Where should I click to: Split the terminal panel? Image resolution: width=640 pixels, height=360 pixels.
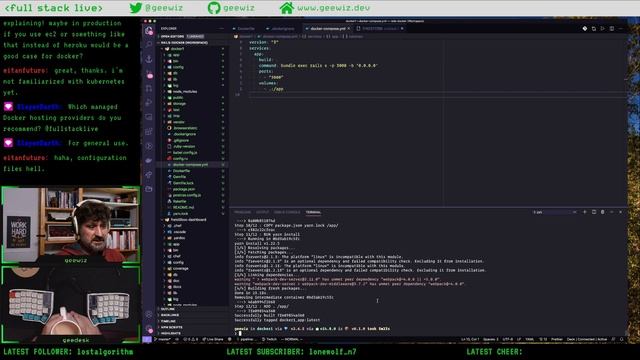click(x=594, y=212)
